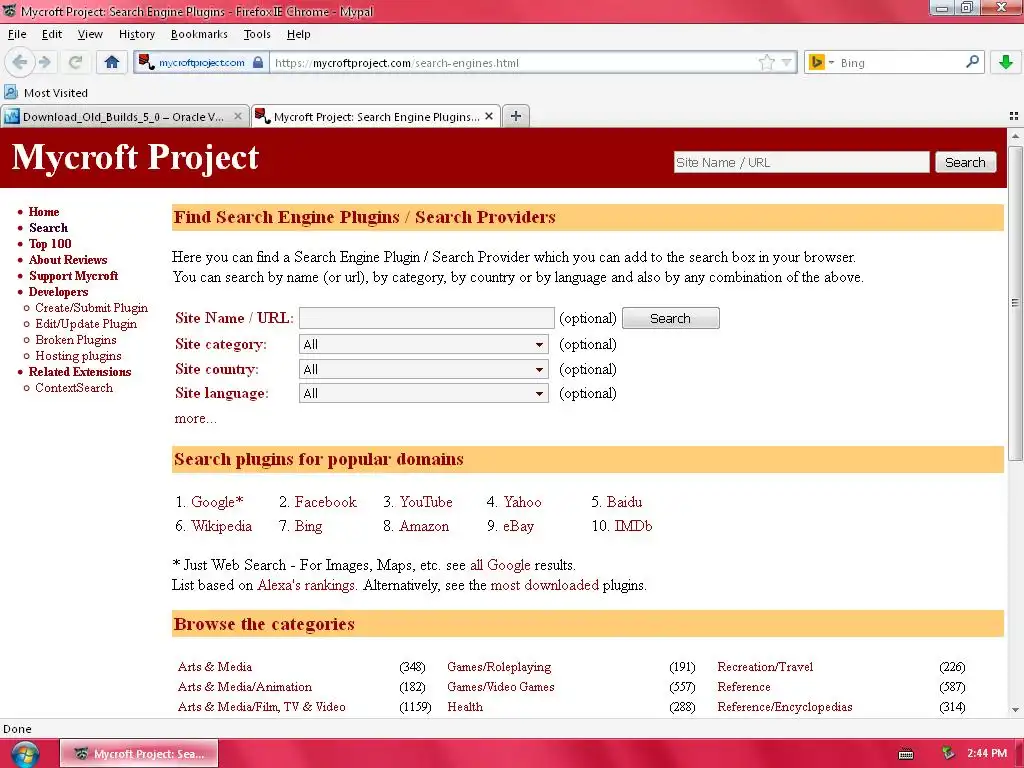Click the Bing search input box
The height and width of the screenshot is (768, 1024).
pos(900,63)
